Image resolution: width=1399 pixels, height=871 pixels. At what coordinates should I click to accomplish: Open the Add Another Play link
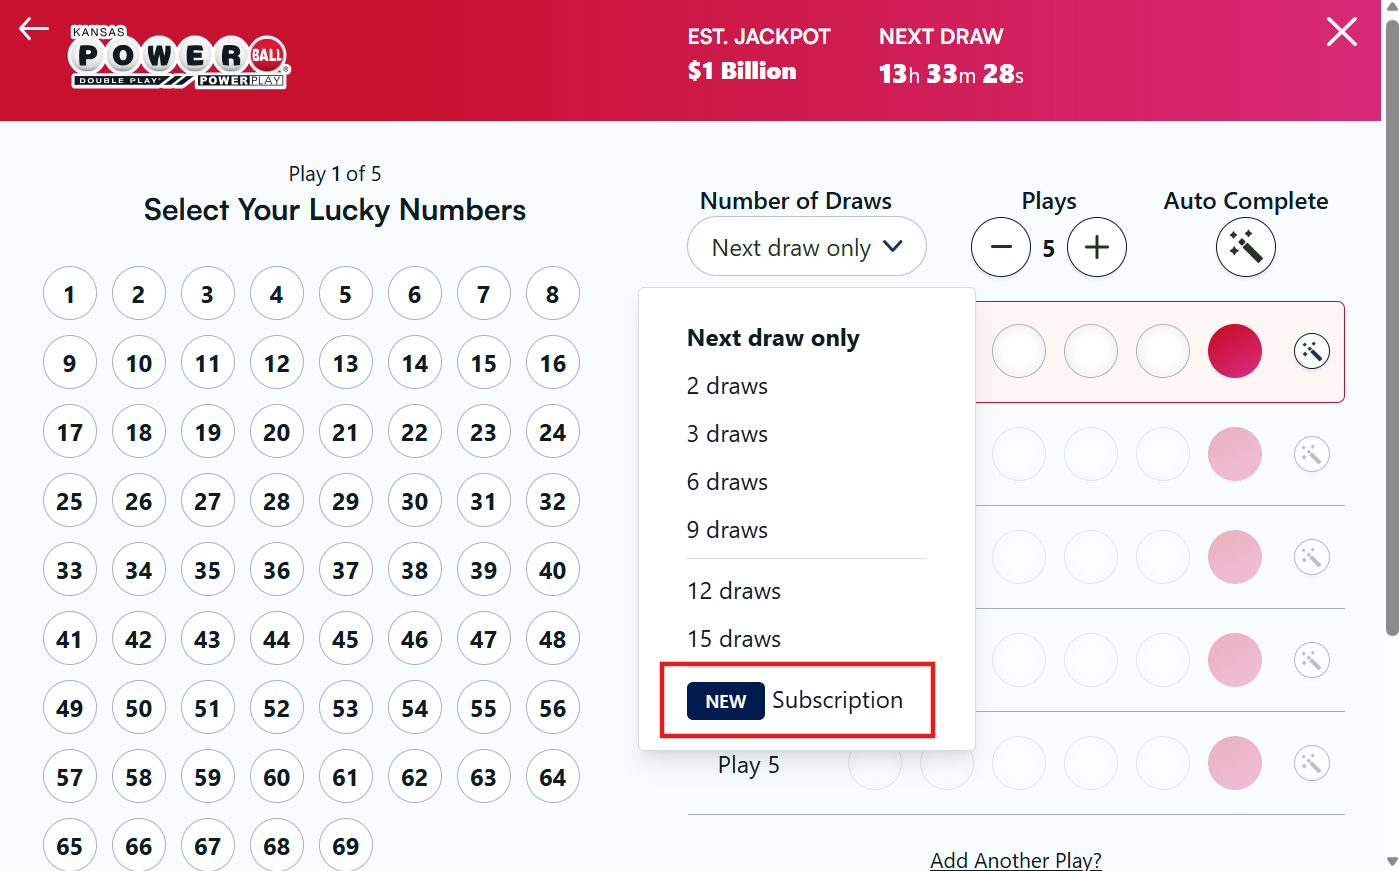(x=1016, y=860)
